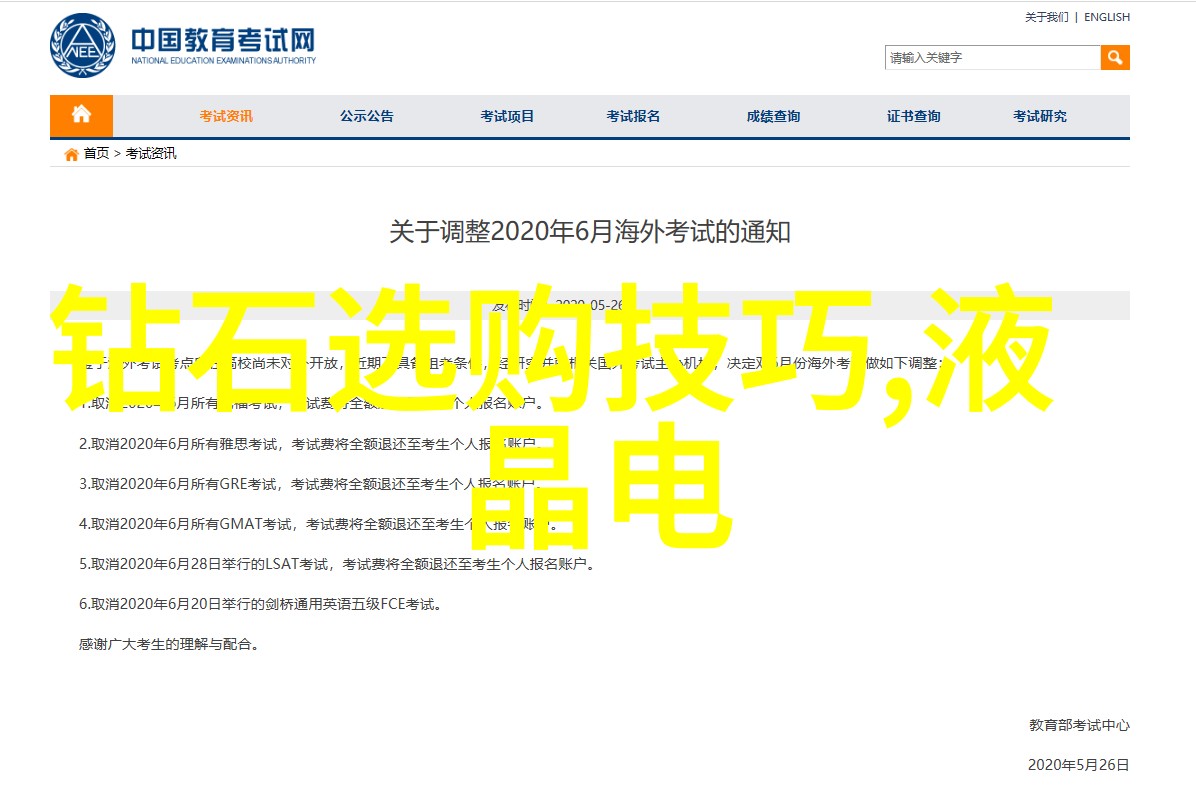Select the signature 教育部考试中心
The height and width of the screenshot is (800, 1196).
click(x=1079, y=725)
